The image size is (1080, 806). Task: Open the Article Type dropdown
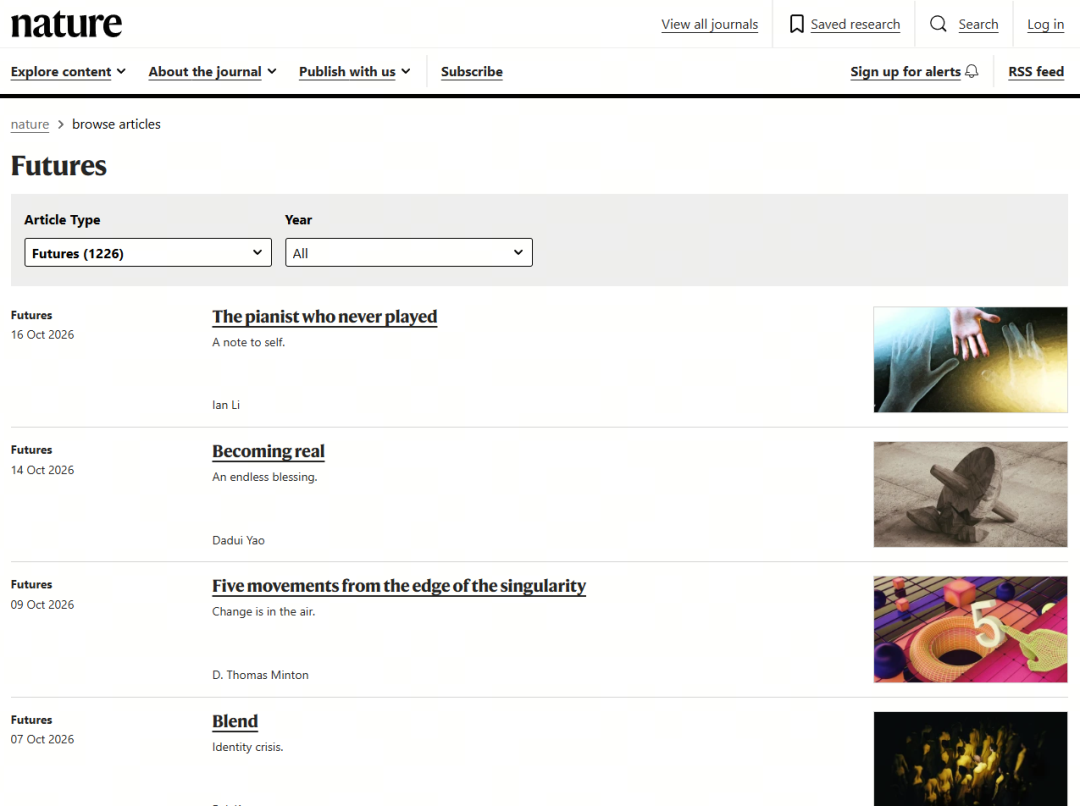tap(148, 253)
